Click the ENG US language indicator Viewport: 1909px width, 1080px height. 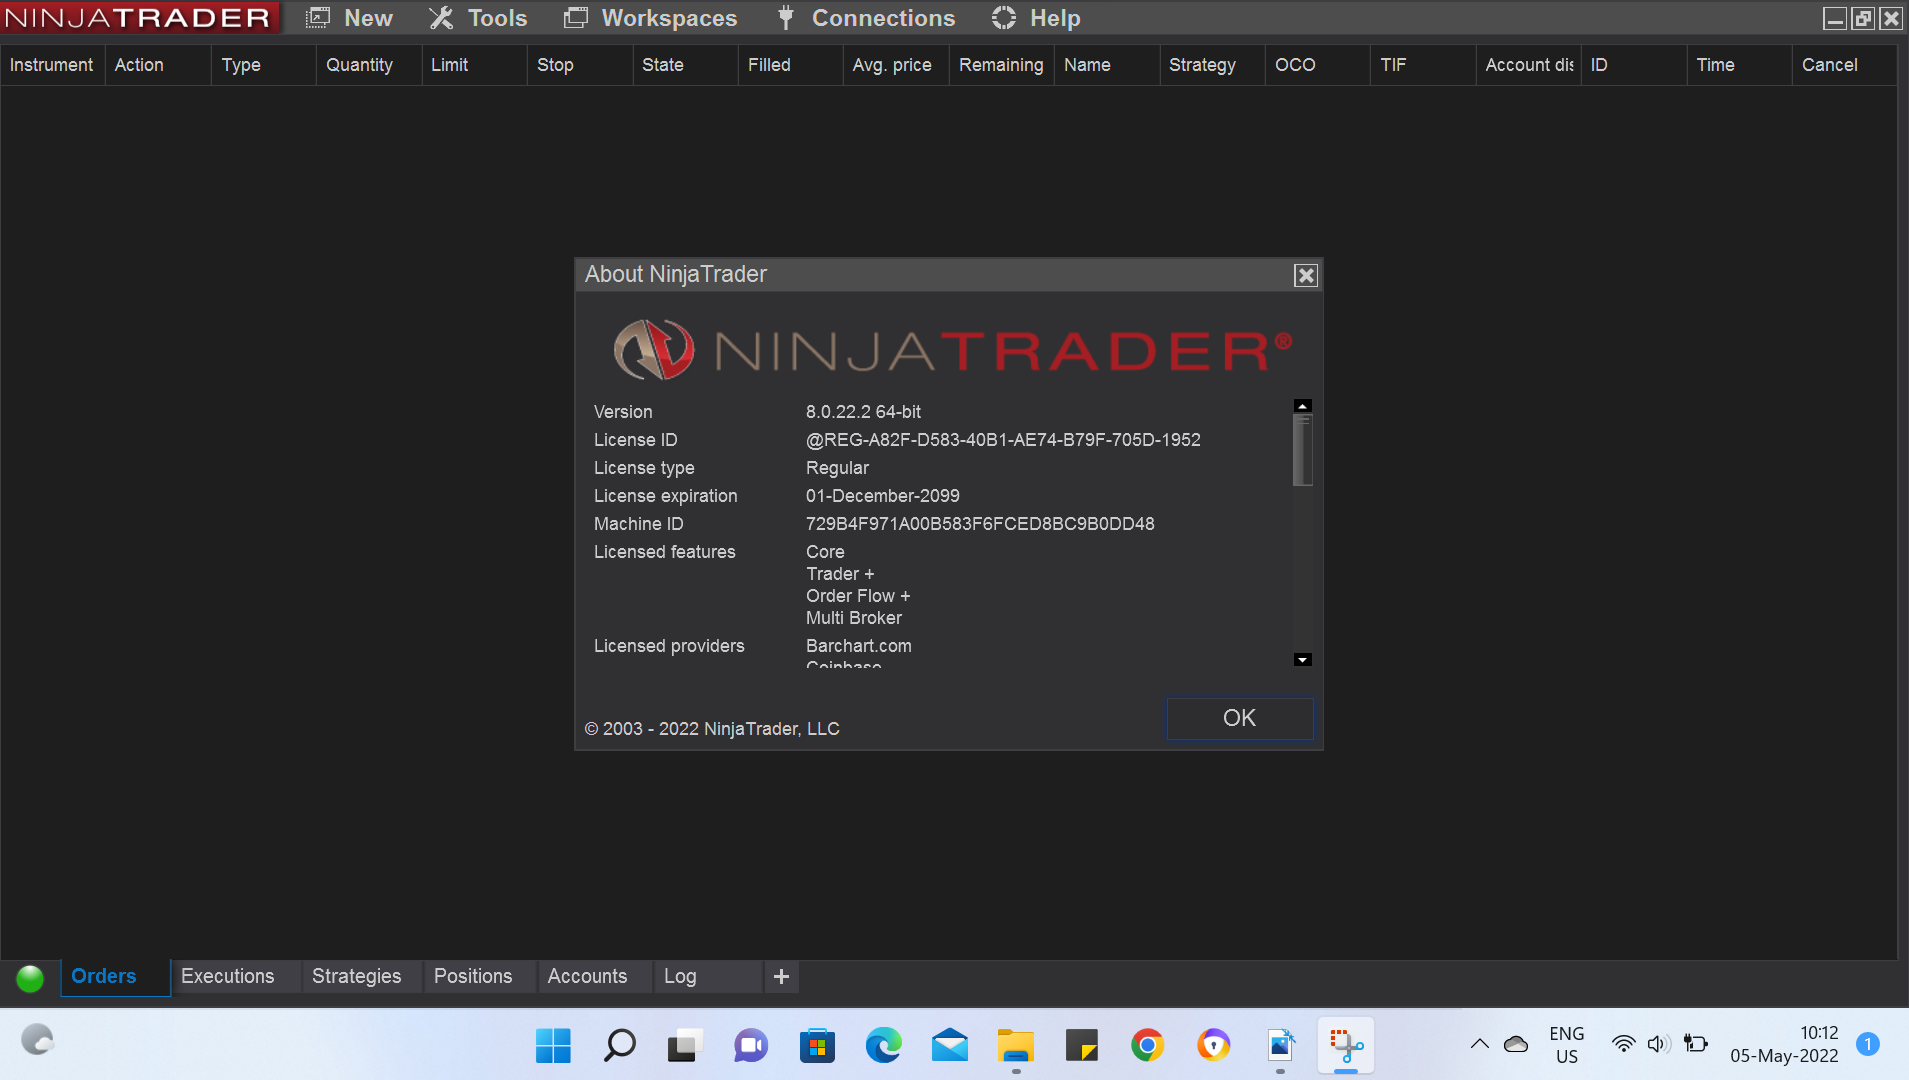click(1567, 1045)
